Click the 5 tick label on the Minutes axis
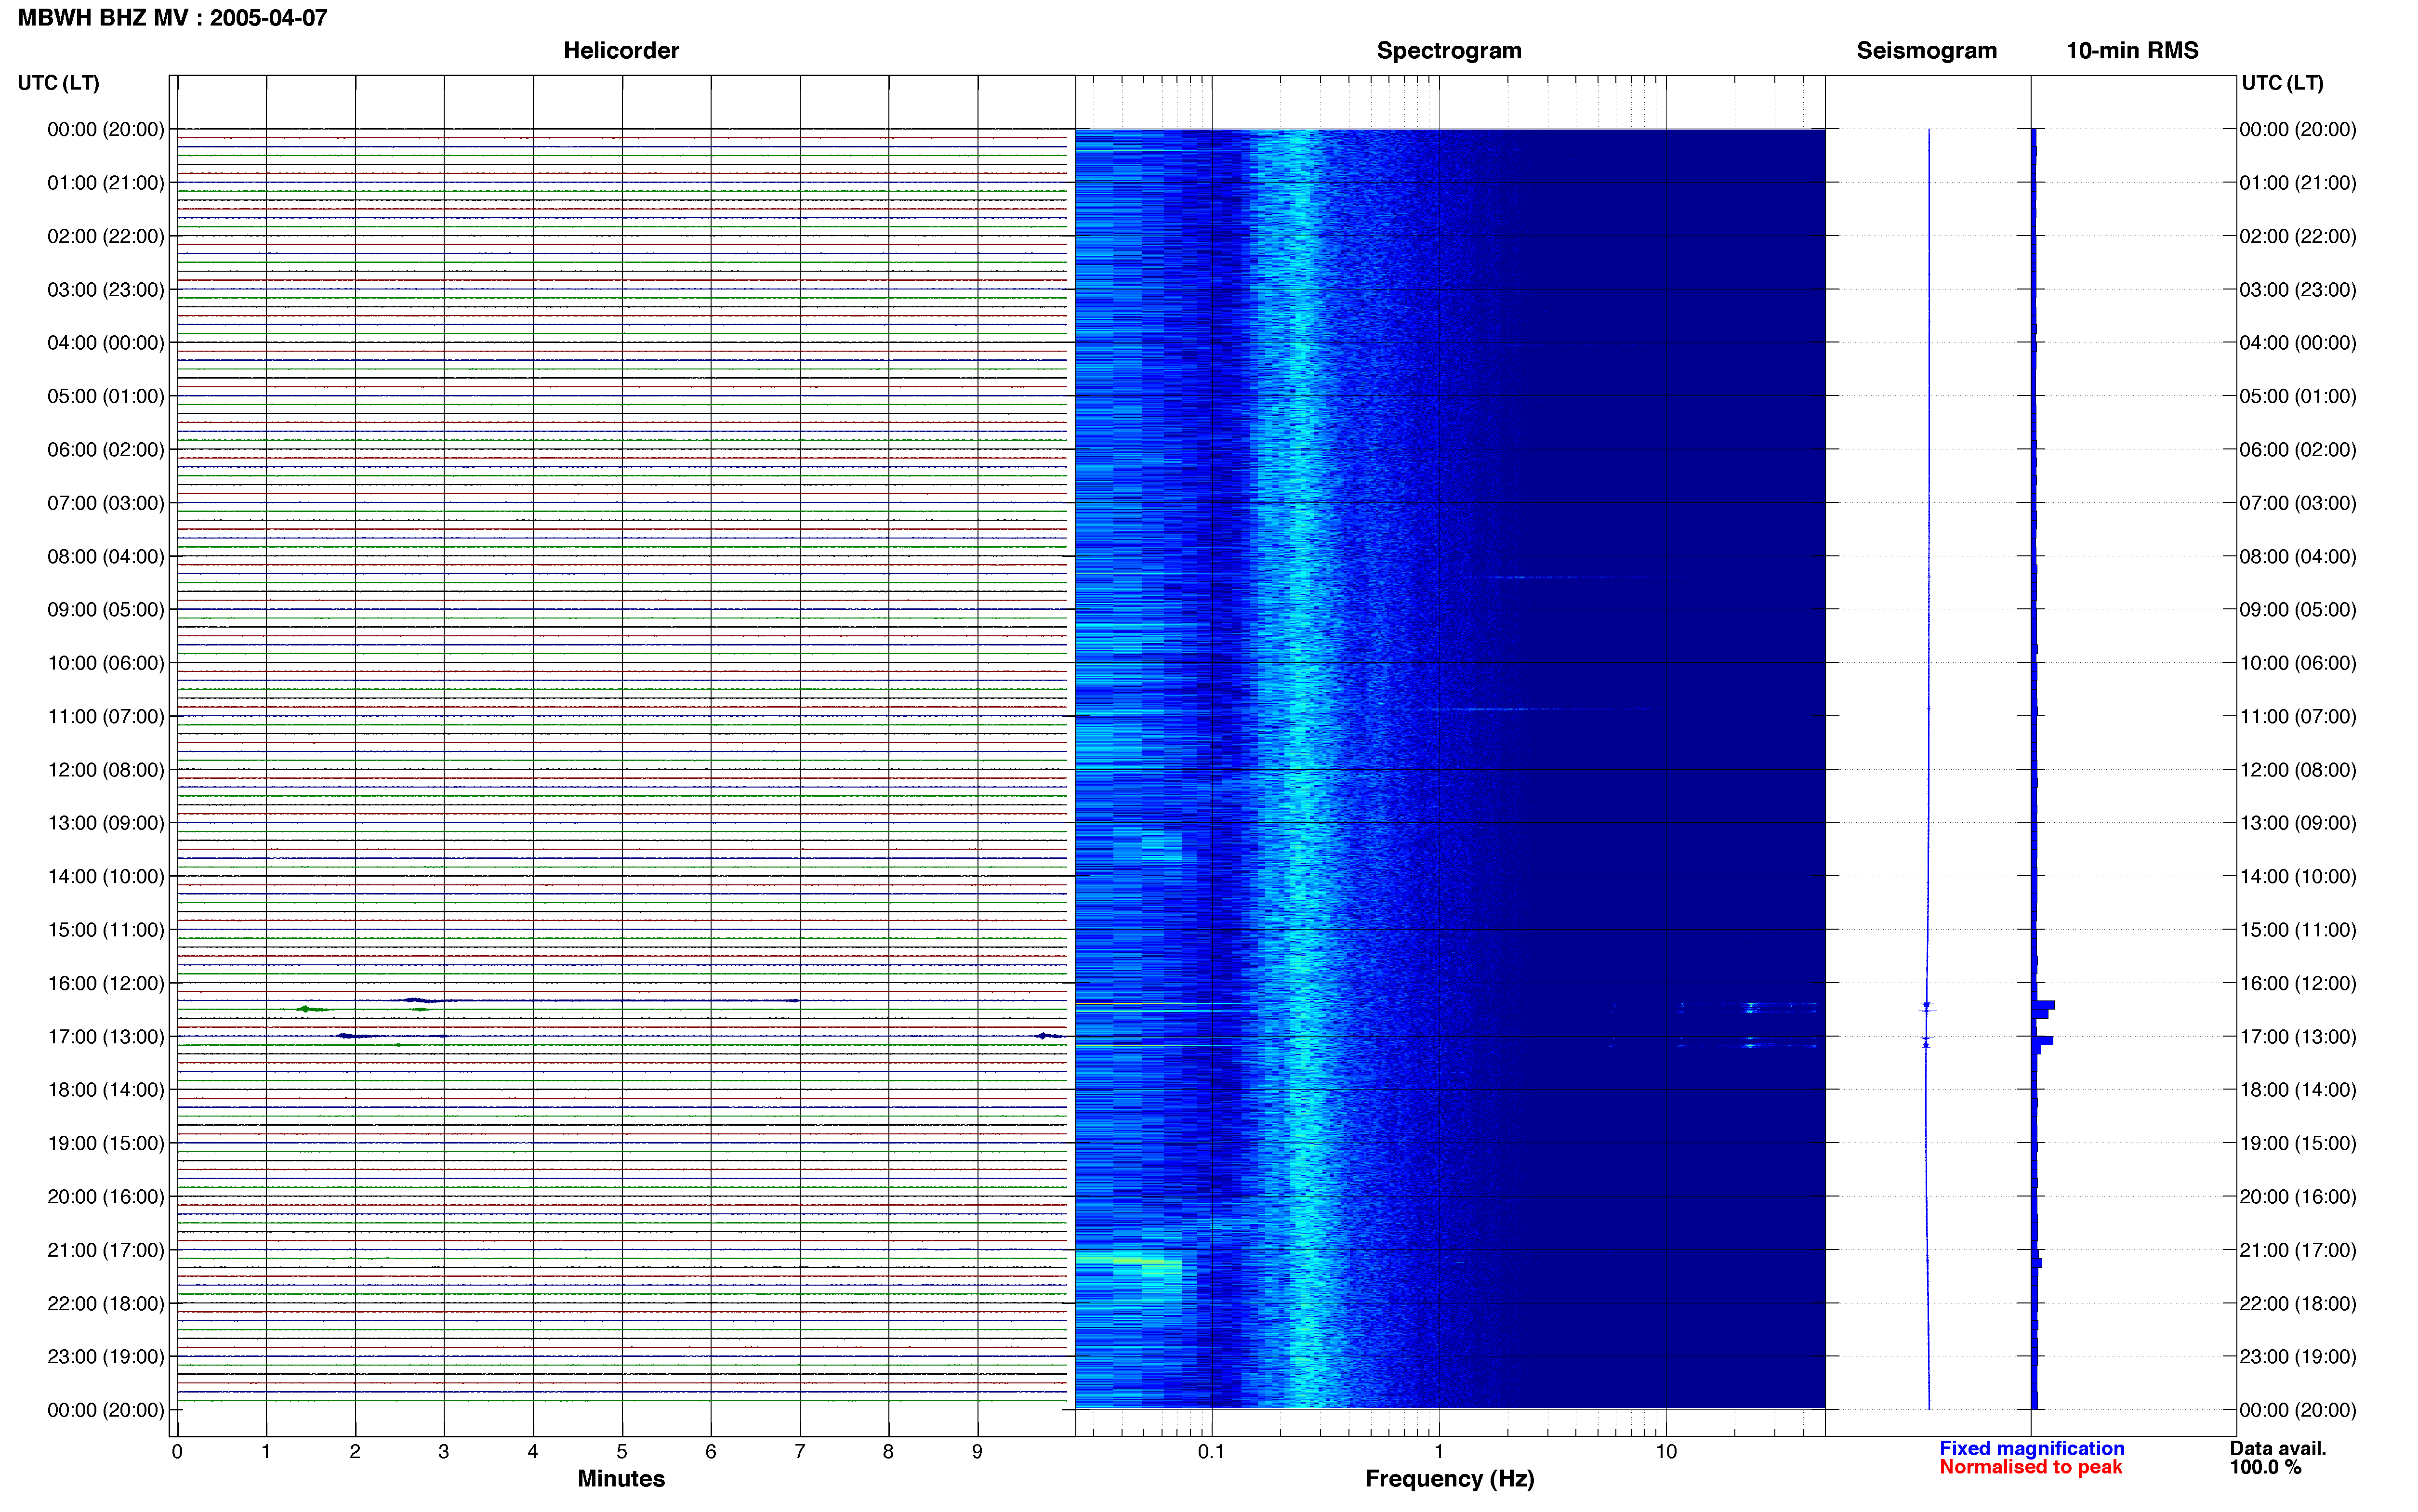This screenshot has width=2418, height=1512. [x=622, y=1451]
